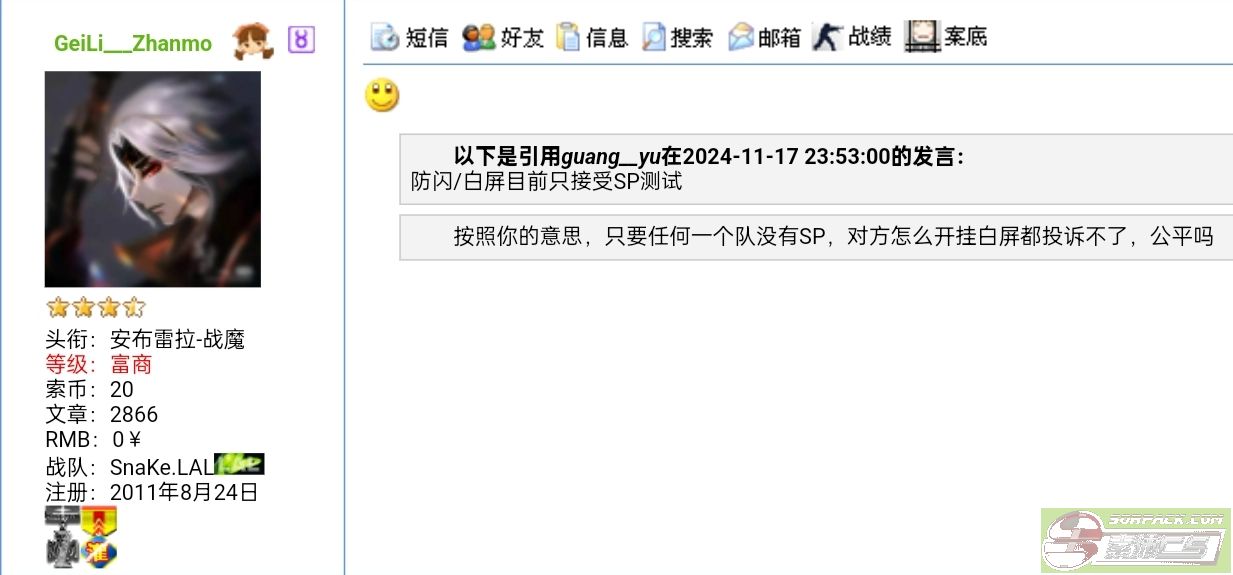Image resolution: width=1233 pixels, height=575 pixels.
Task: Click the guang_yu quoted post header
Action: (x=709, y=156)
